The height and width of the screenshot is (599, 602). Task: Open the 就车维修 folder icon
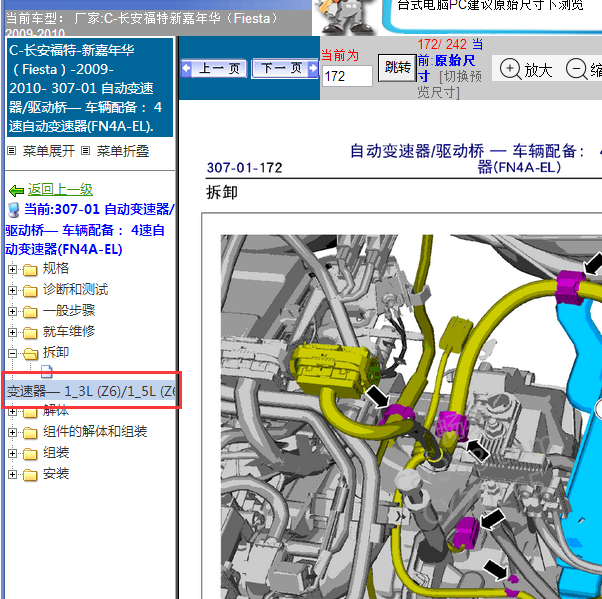click(30, 333)
